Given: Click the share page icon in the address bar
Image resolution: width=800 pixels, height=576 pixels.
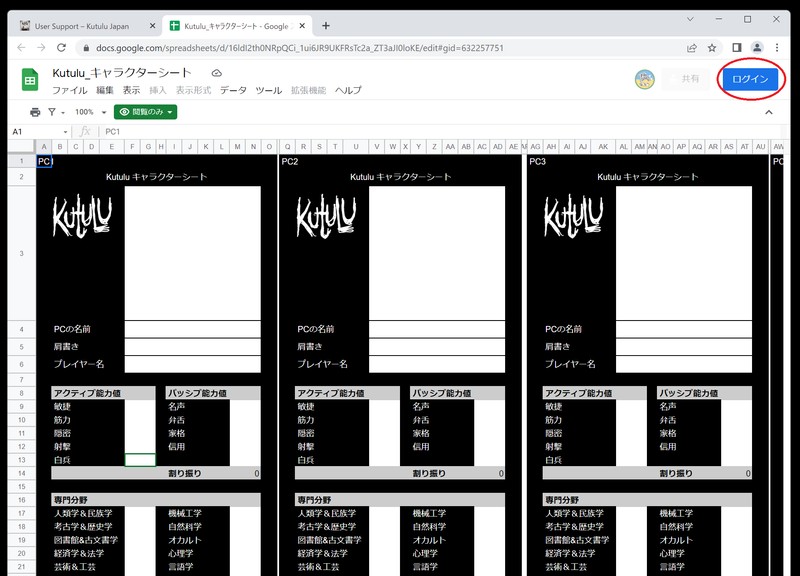Looking at the screenshot, I should pyautogui.click(x=692, y=48).
